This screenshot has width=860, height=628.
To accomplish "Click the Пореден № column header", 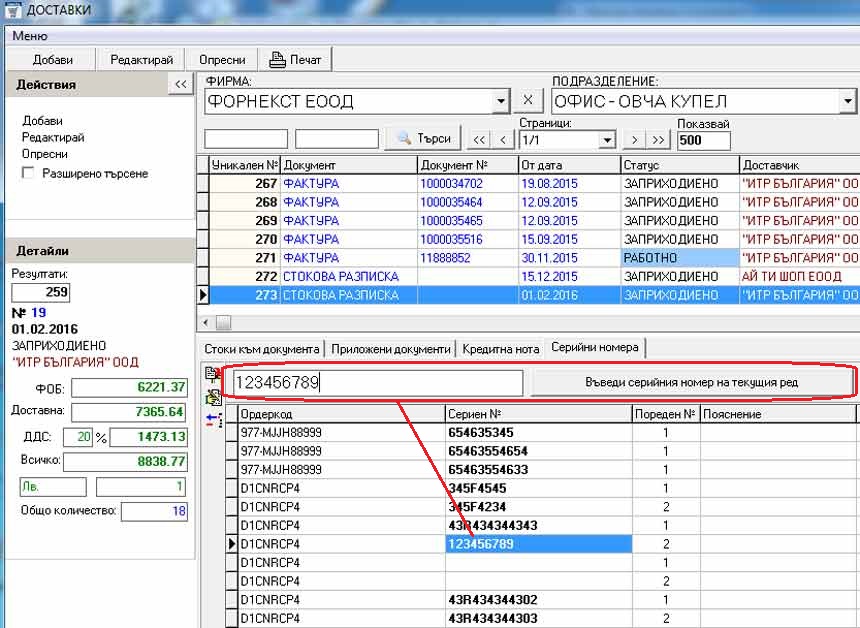I will pos(666,414).
